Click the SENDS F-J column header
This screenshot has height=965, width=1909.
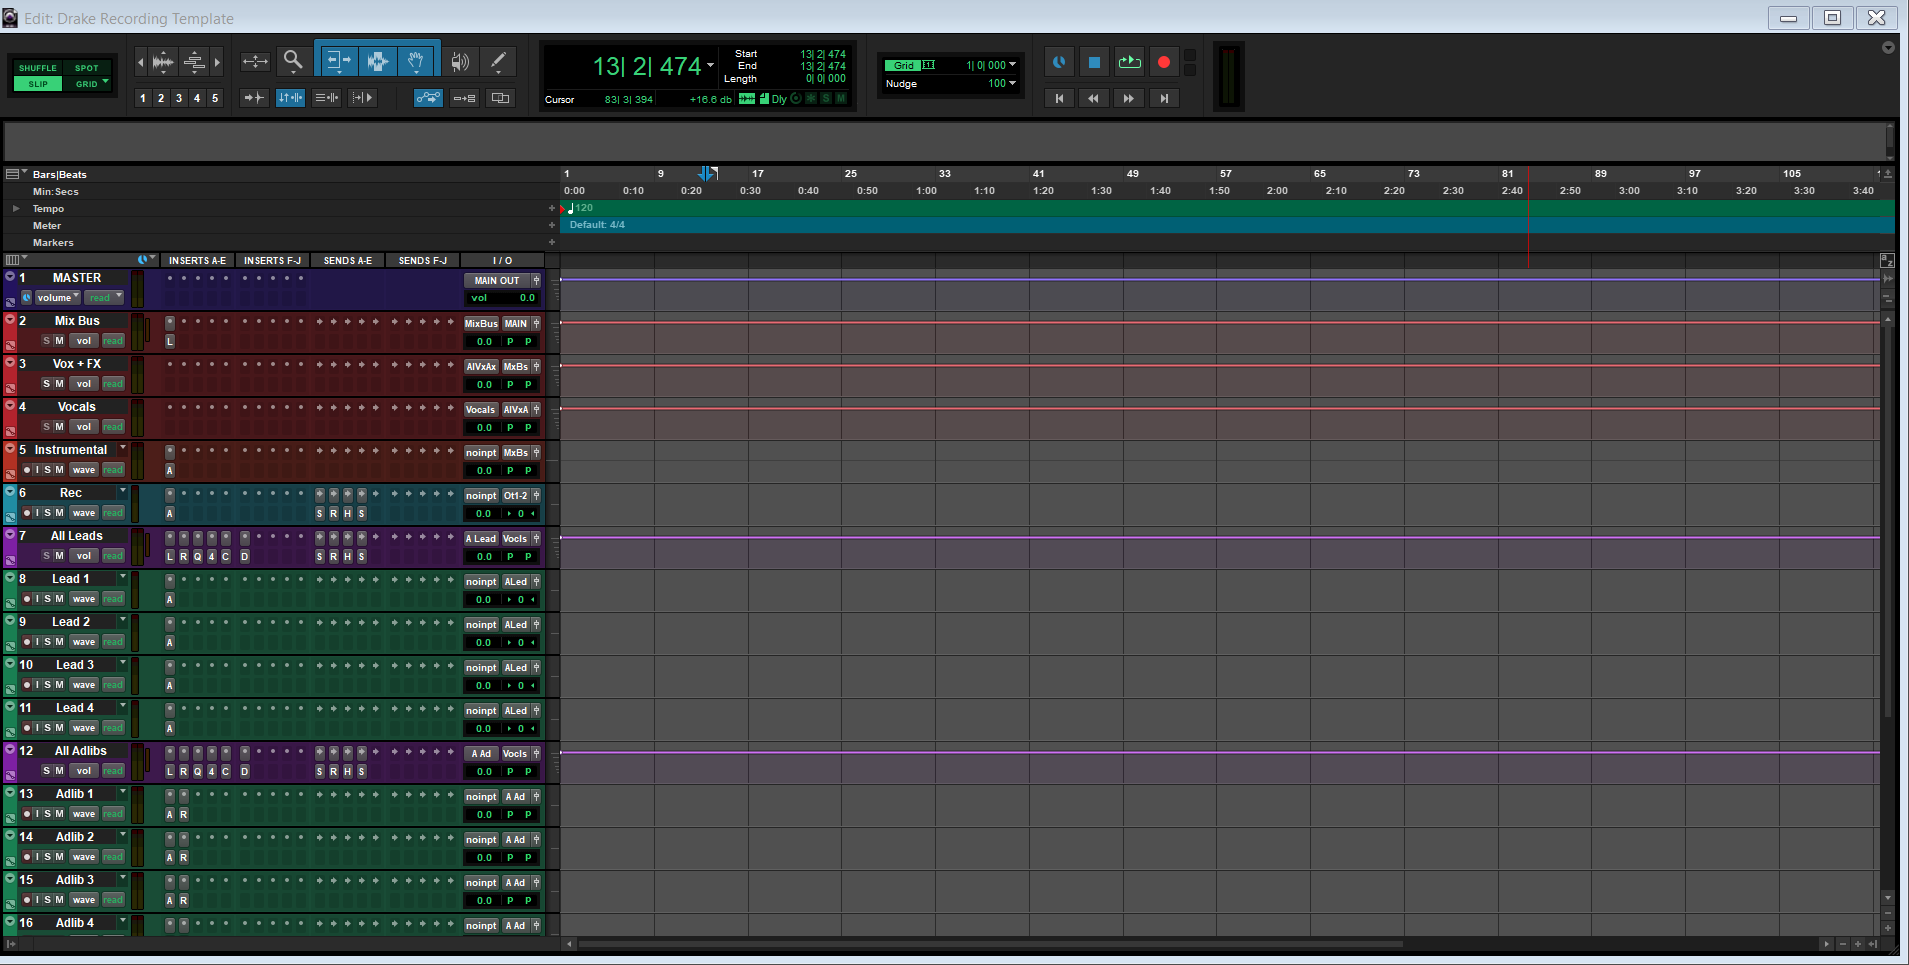[x=422, y=260]
